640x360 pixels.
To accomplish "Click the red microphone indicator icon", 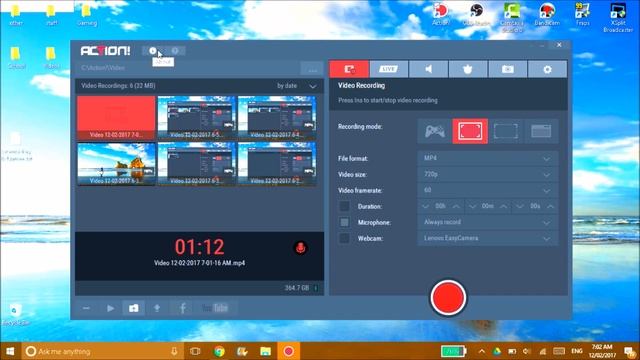I will (x=300, y=248).
